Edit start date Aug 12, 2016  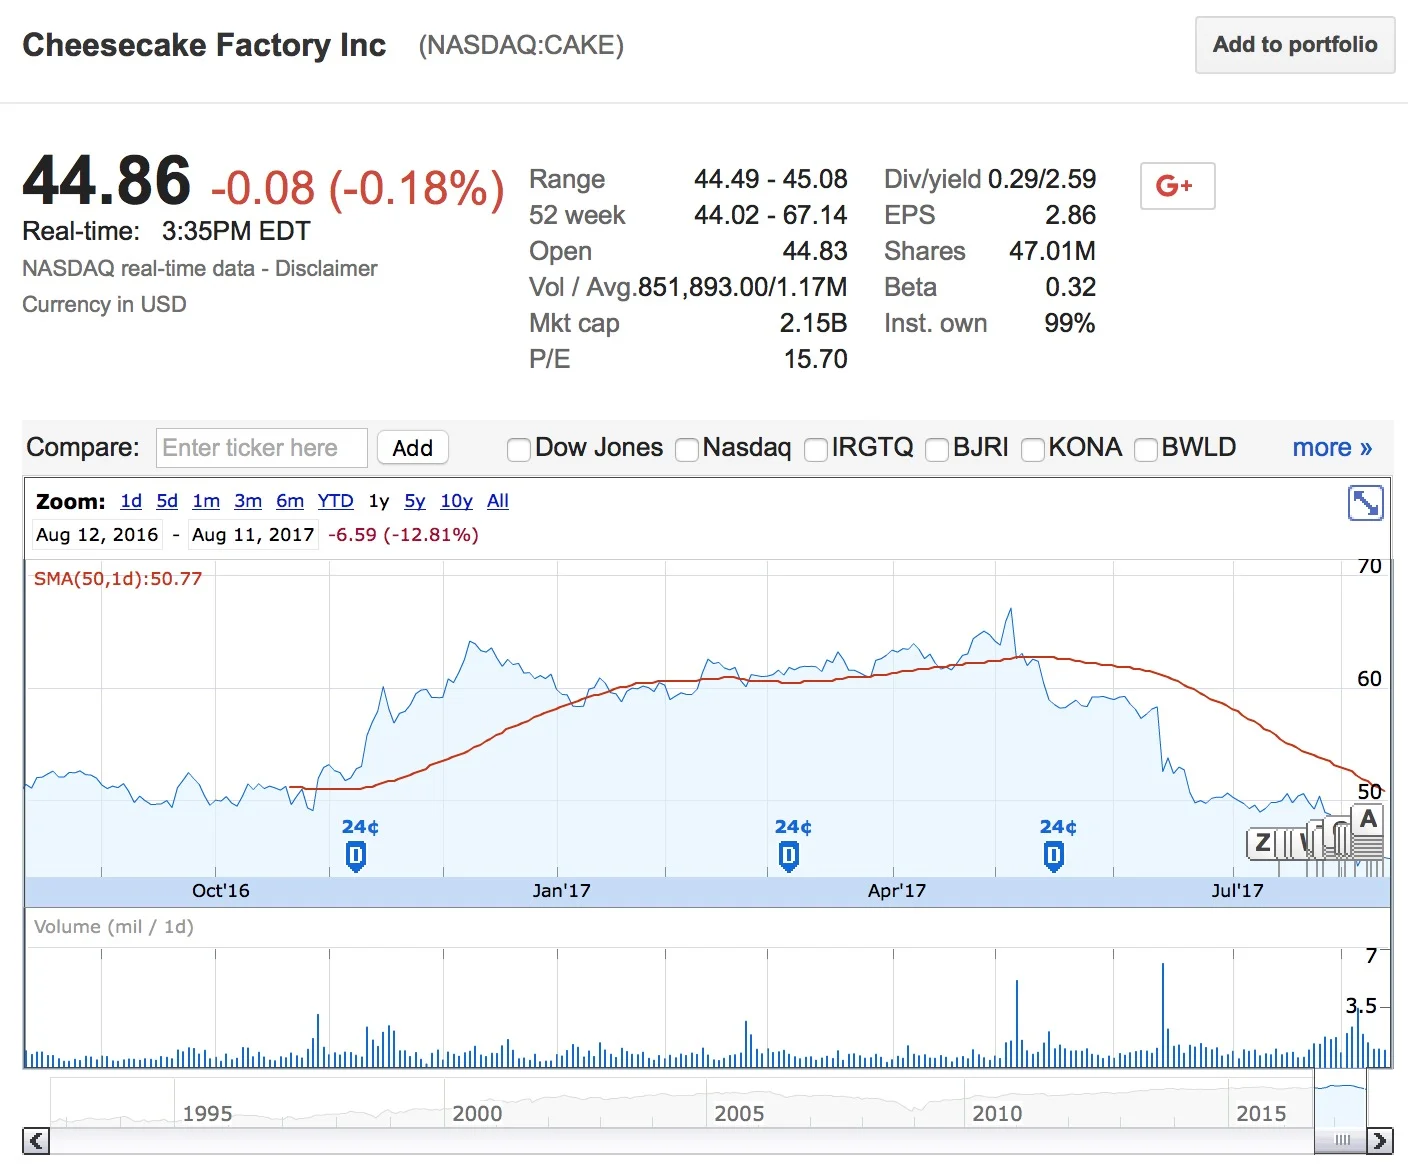tap(97, 535)
